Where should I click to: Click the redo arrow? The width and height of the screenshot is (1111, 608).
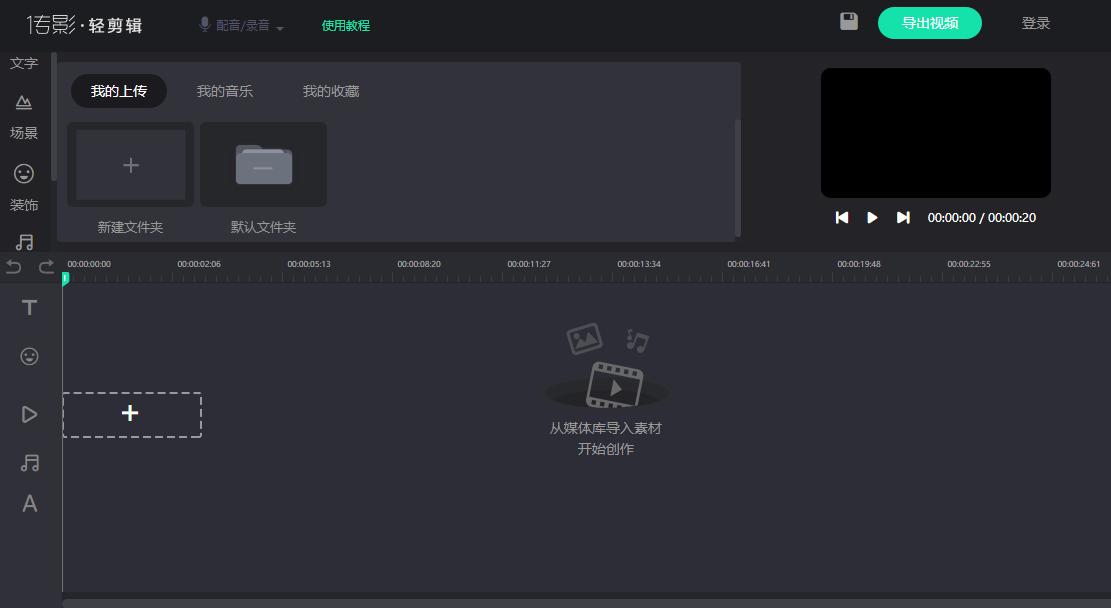(45, 267)
